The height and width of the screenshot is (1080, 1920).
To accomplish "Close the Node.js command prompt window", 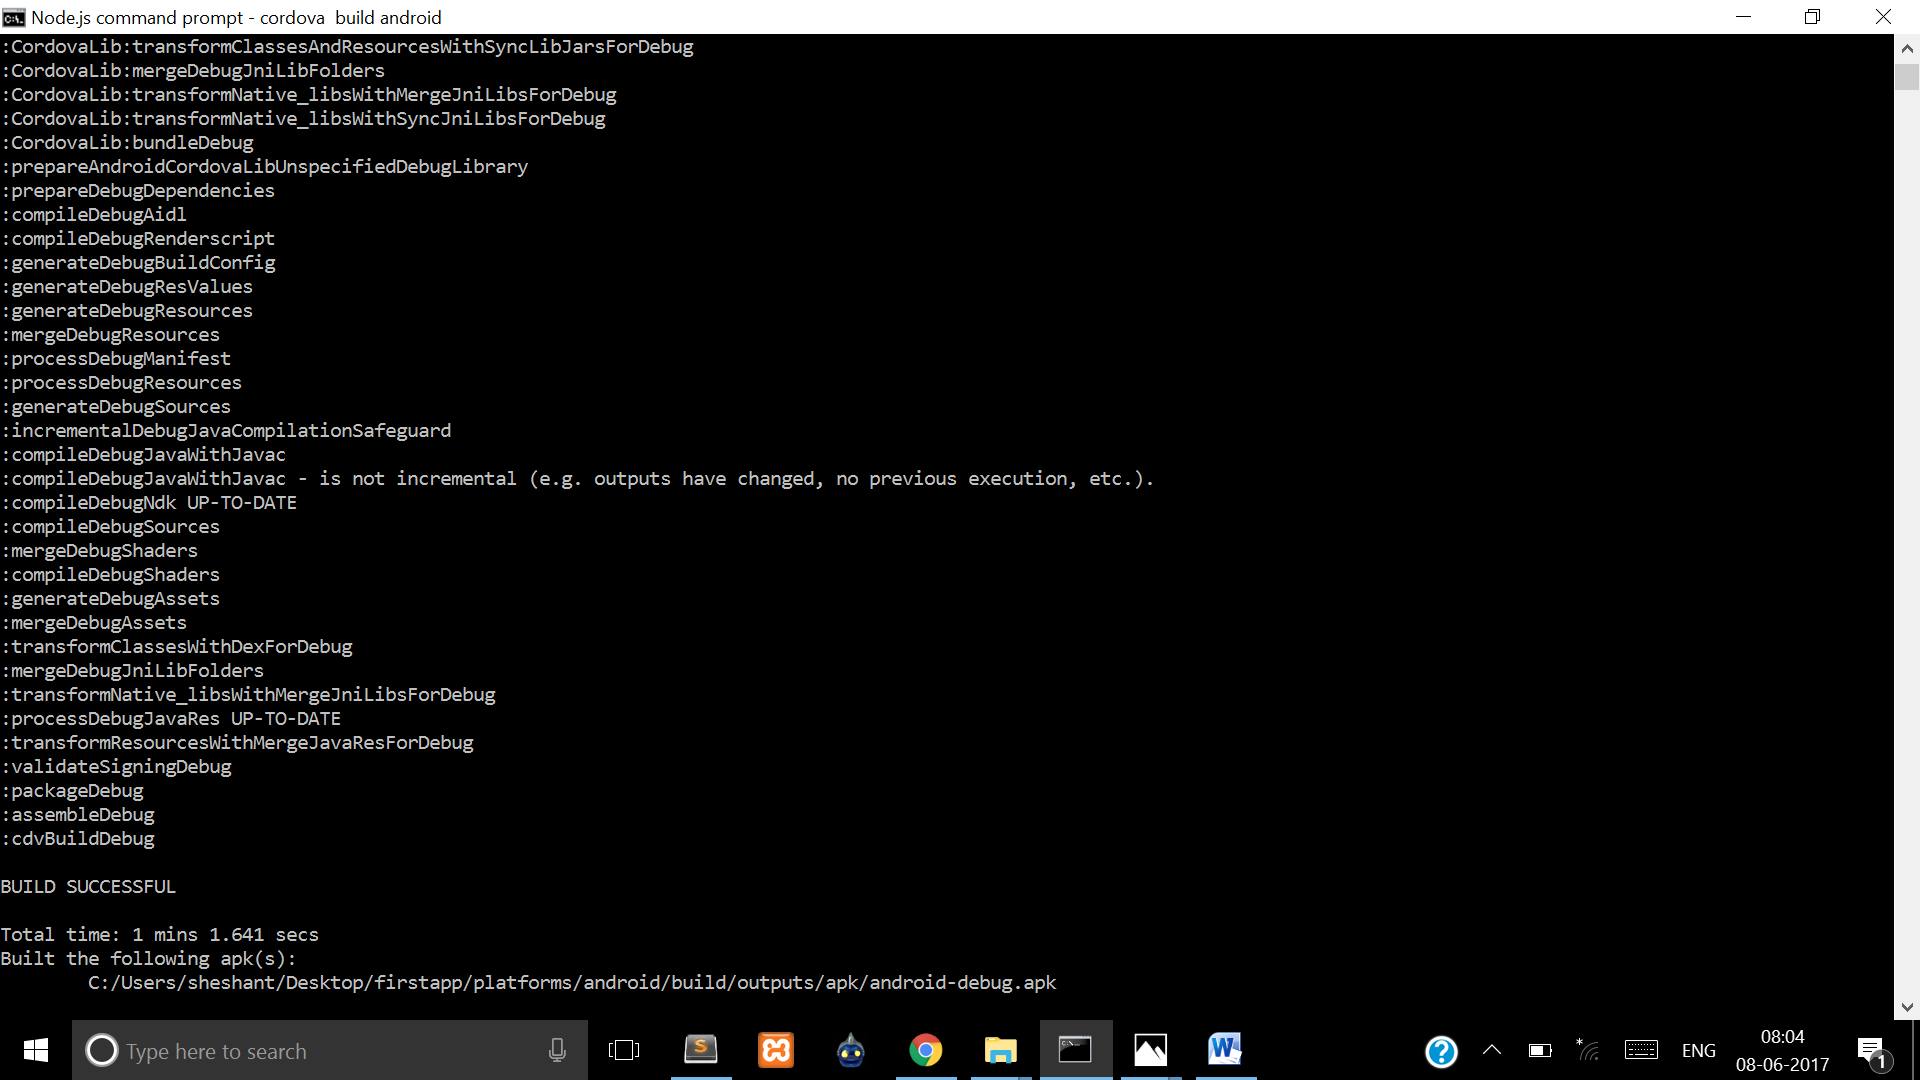I will tap(1883, 17).
